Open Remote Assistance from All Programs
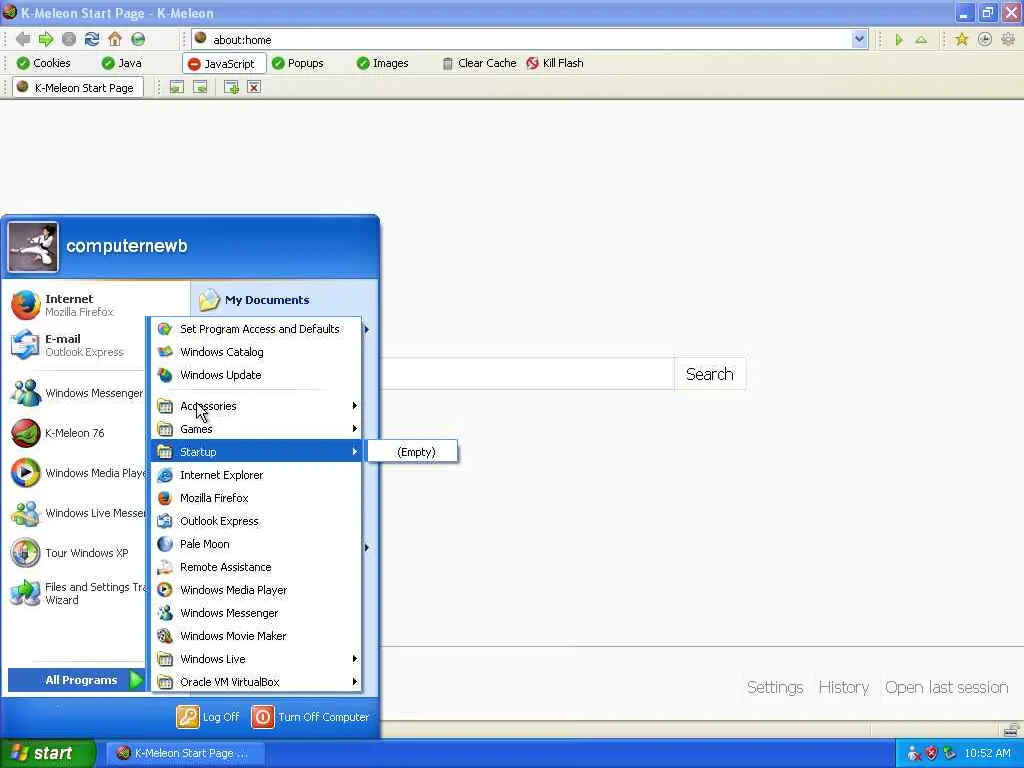 coord(256,567)
